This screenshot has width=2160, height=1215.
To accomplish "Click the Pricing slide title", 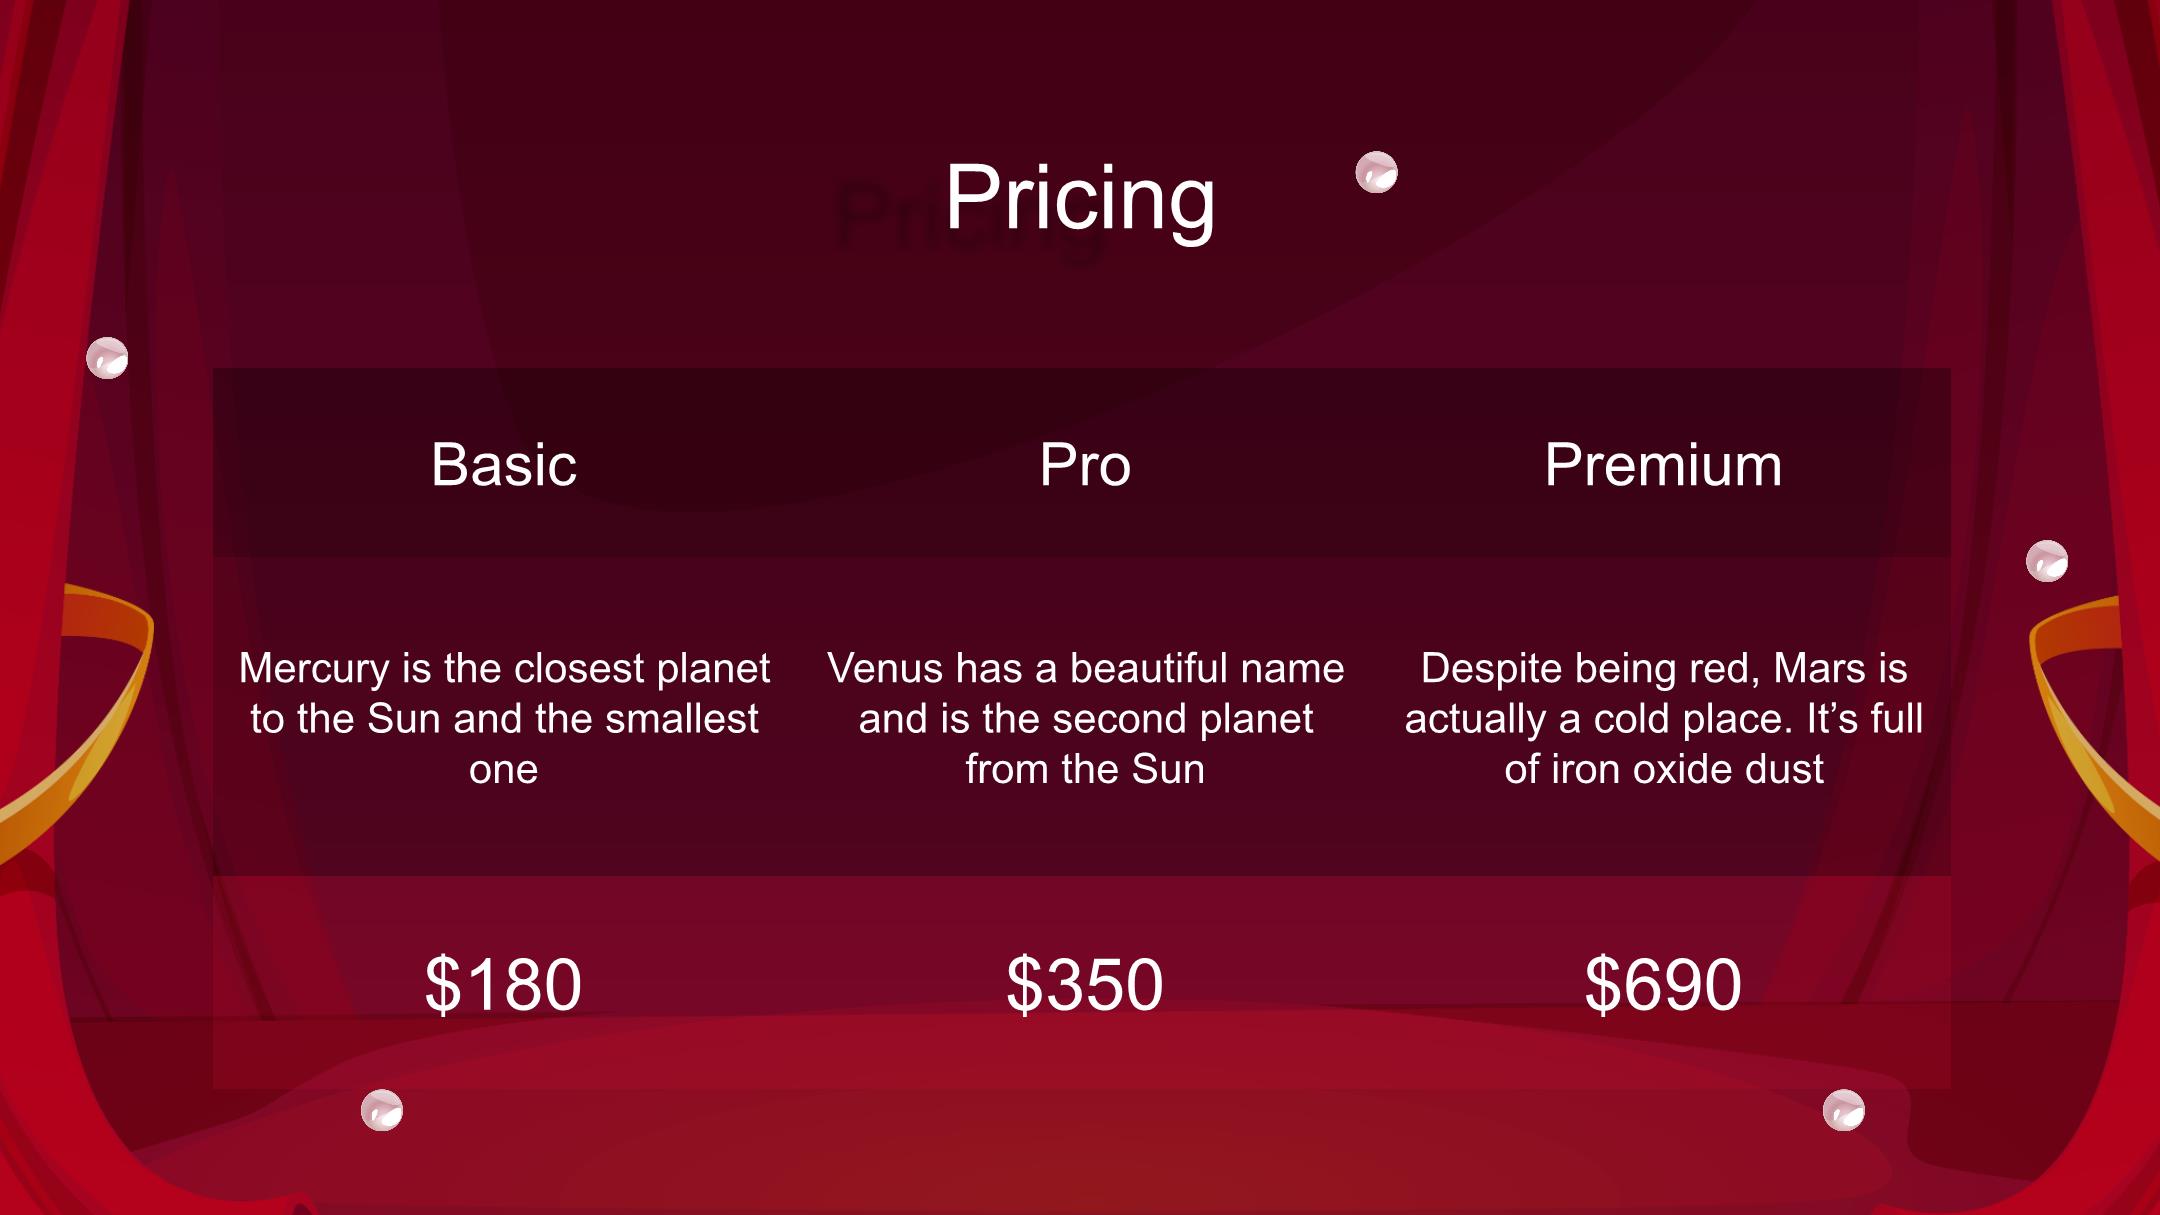I will pos(1080,198).
